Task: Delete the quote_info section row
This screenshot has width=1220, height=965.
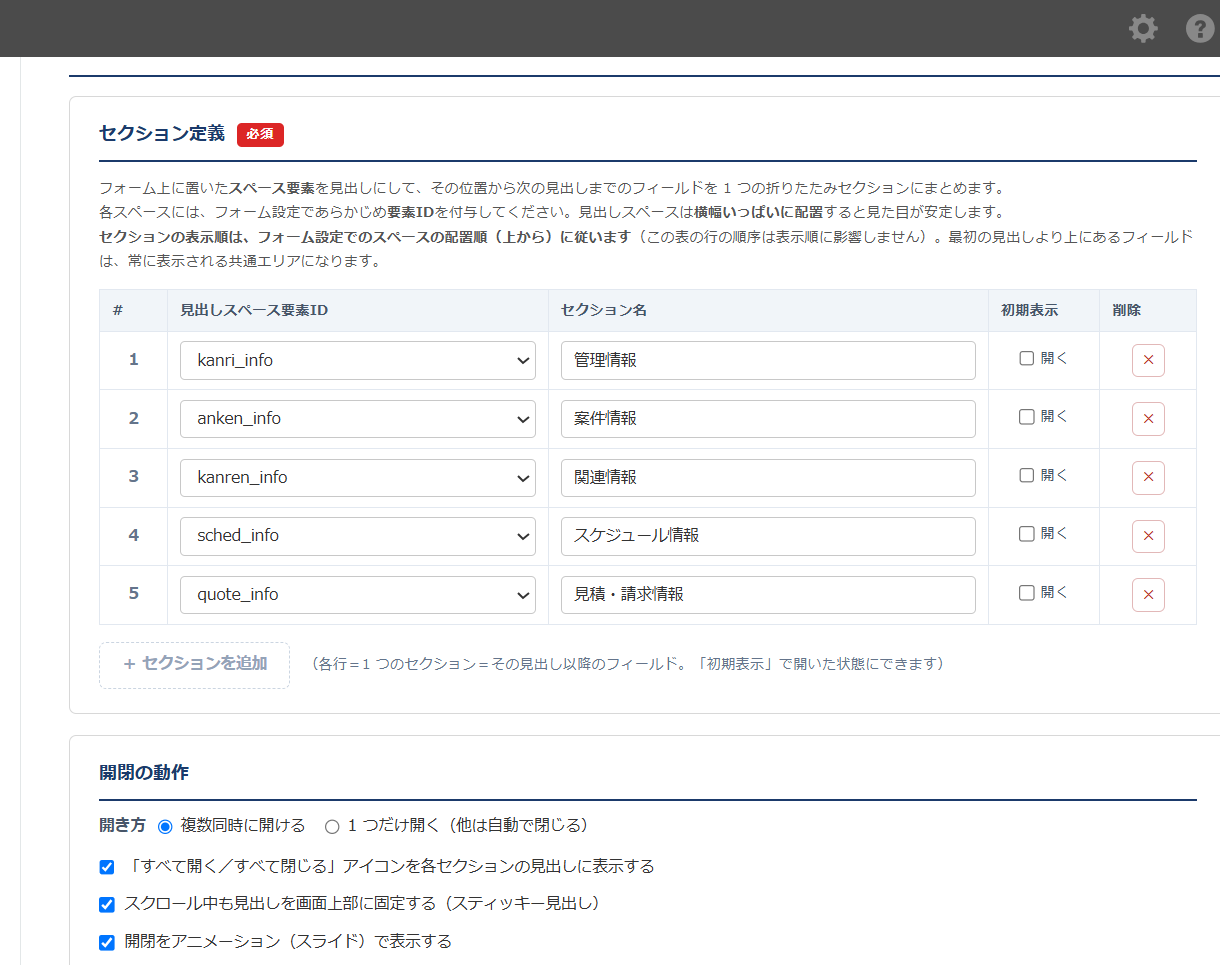Action: click(1148, 595)
